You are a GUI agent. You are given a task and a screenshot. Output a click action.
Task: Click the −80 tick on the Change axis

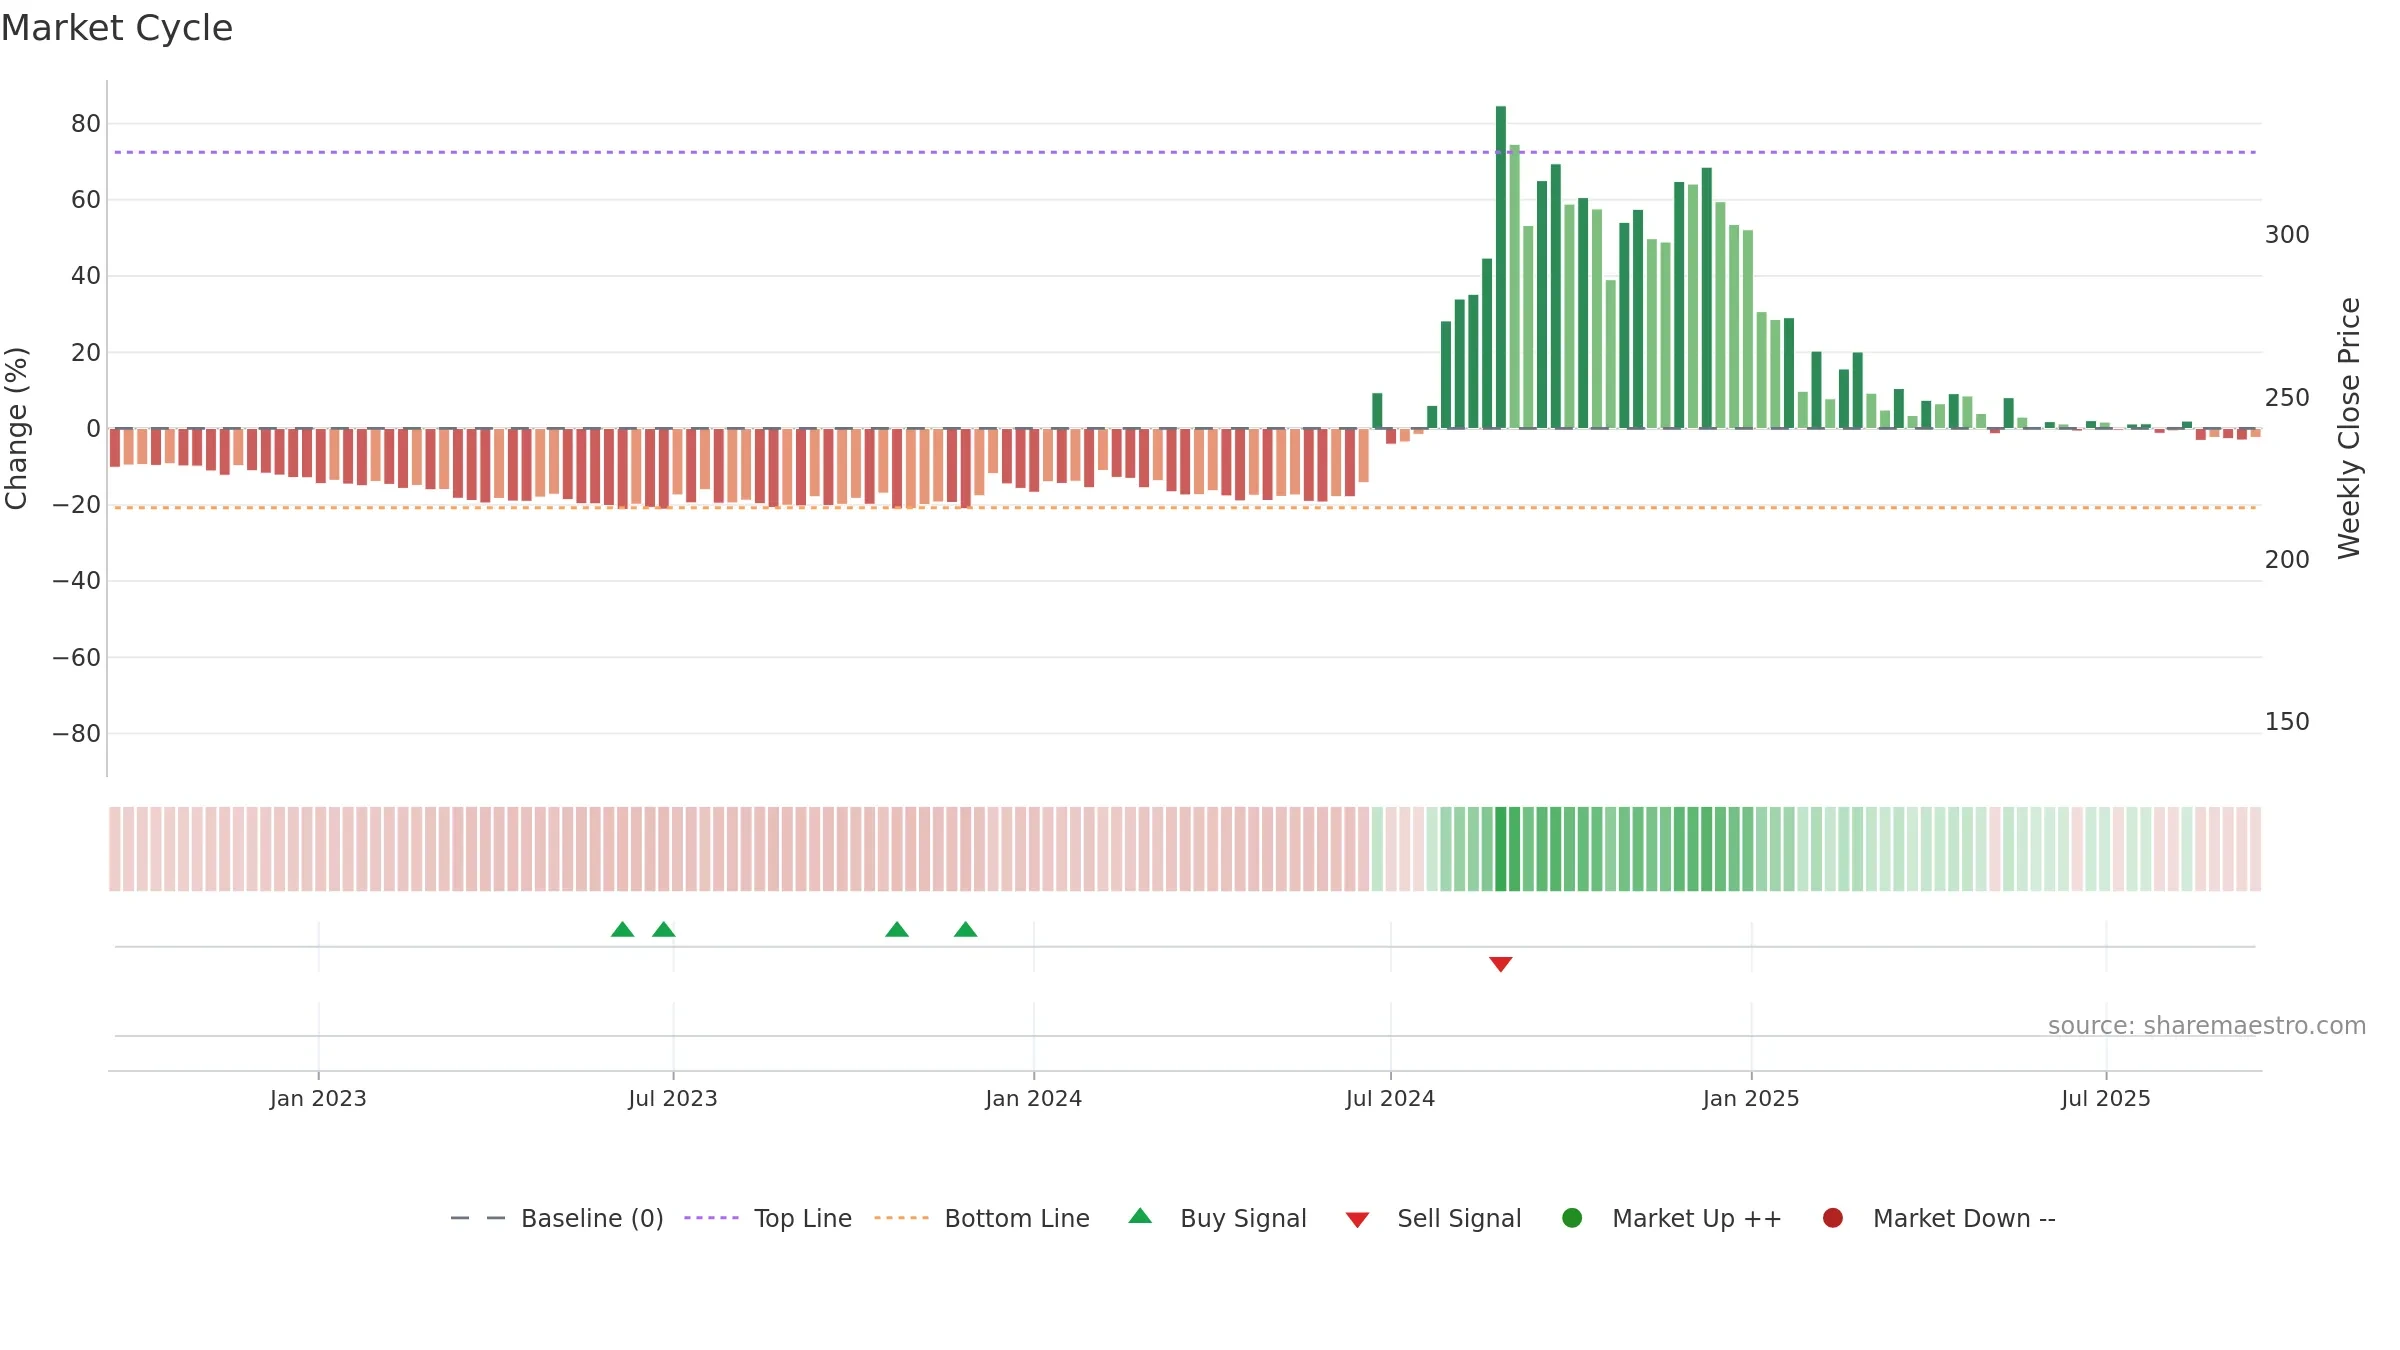77,734
